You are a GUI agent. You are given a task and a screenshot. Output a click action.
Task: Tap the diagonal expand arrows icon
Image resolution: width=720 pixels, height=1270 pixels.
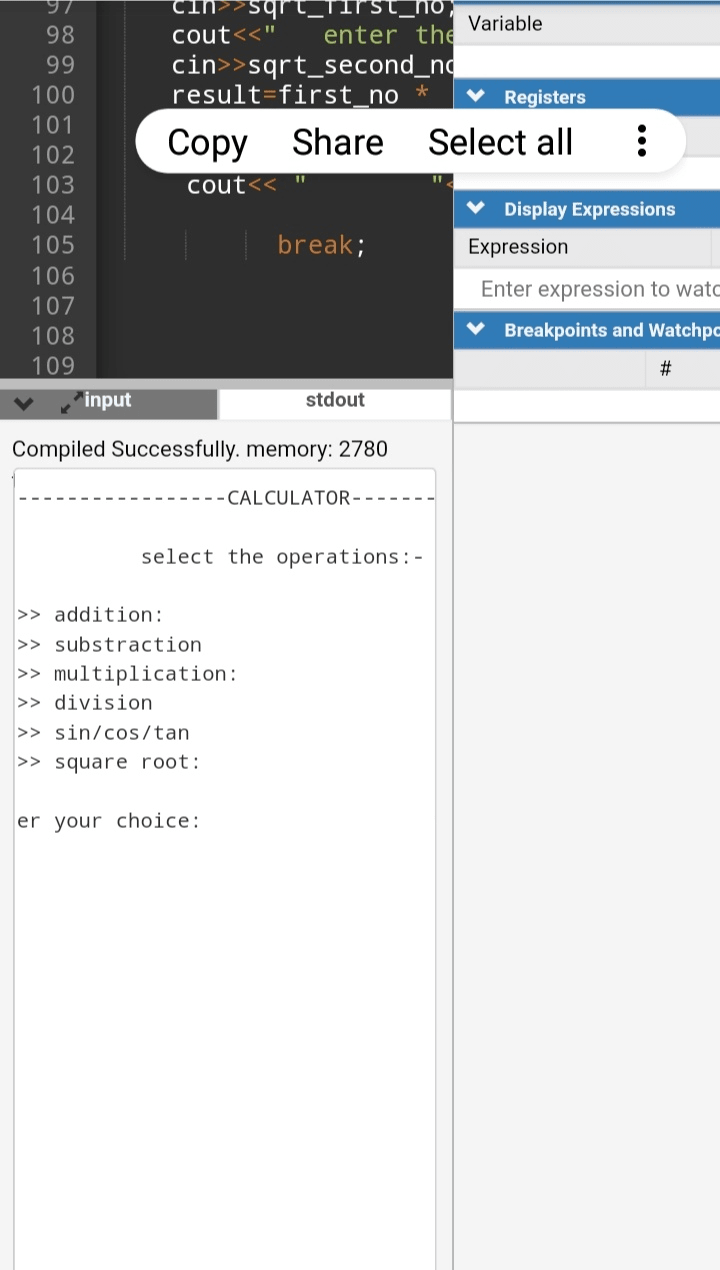click(70, 401)
